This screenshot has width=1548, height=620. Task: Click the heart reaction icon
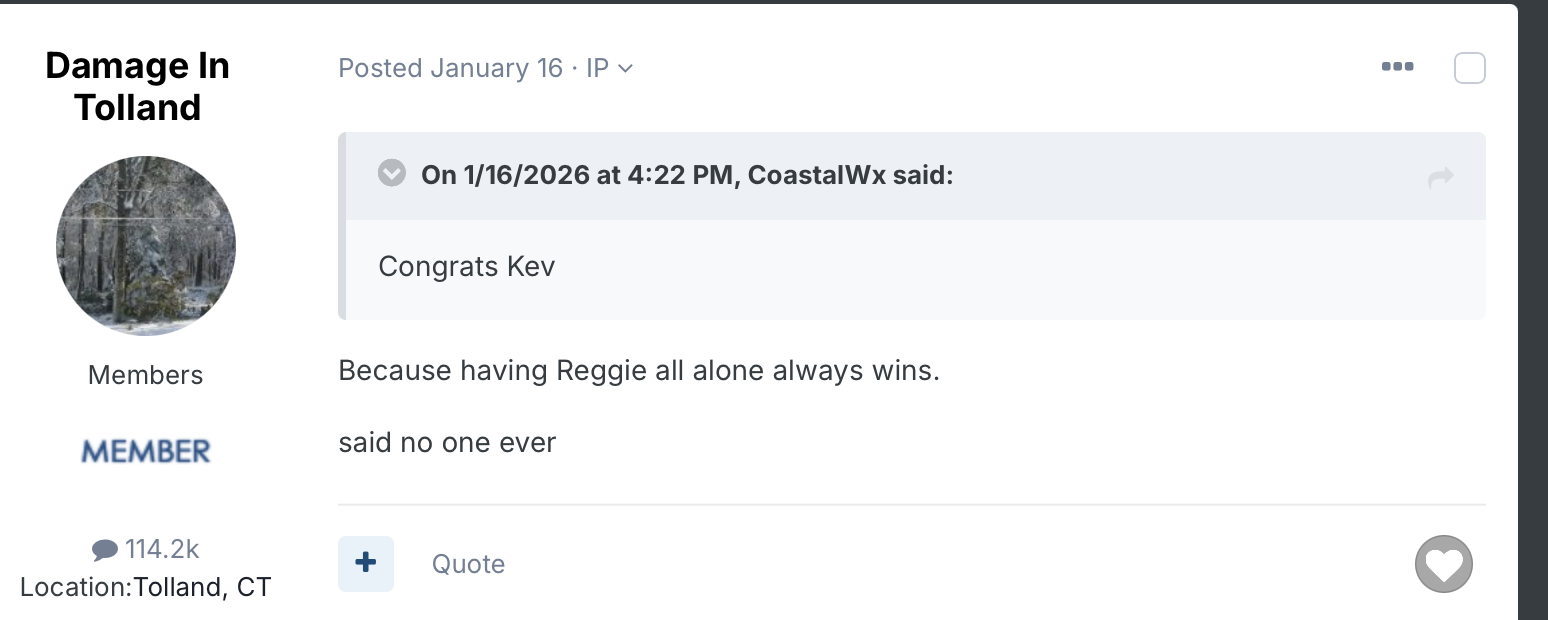point(1443,564)
